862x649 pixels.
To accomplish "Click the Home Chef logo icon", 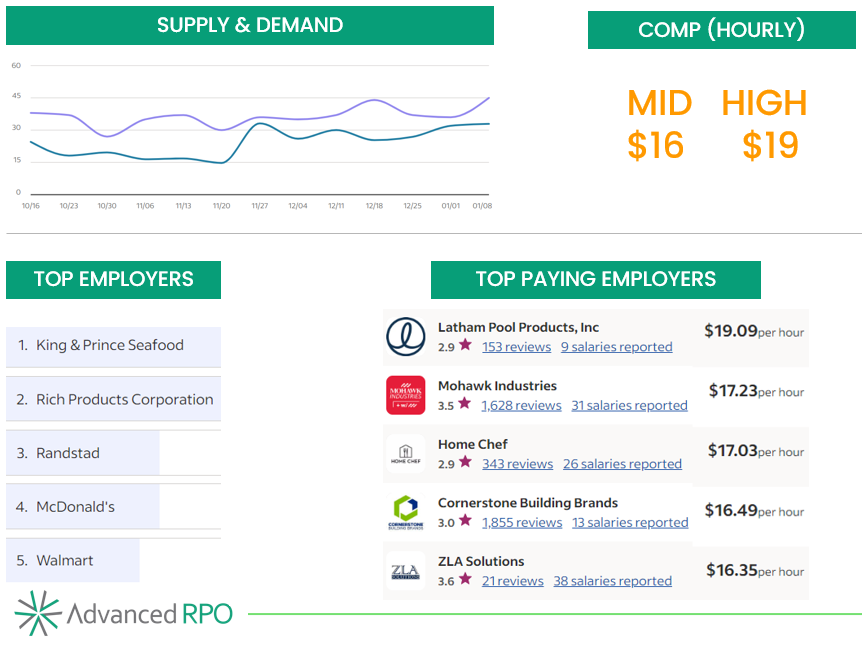I will coord(405,454).
